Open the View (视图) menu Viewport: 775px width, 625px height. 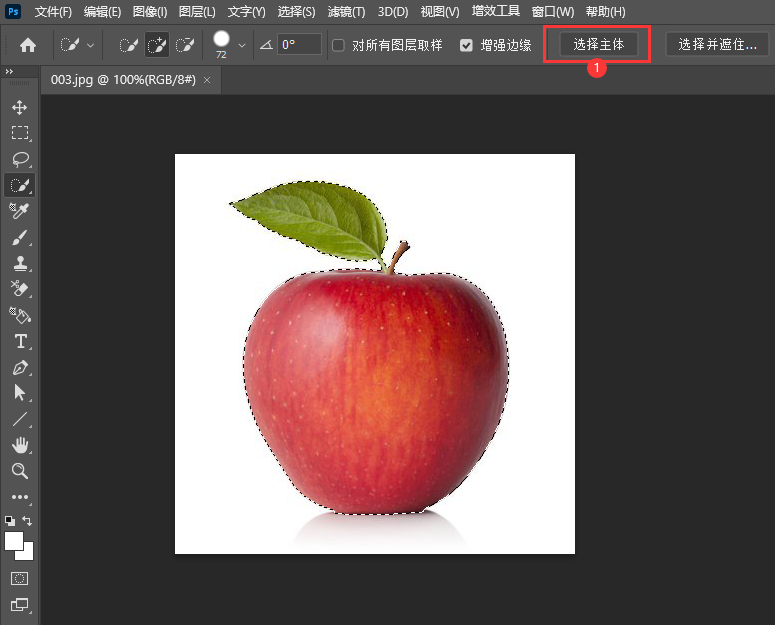pyautogui.click(x=440, y=11)
